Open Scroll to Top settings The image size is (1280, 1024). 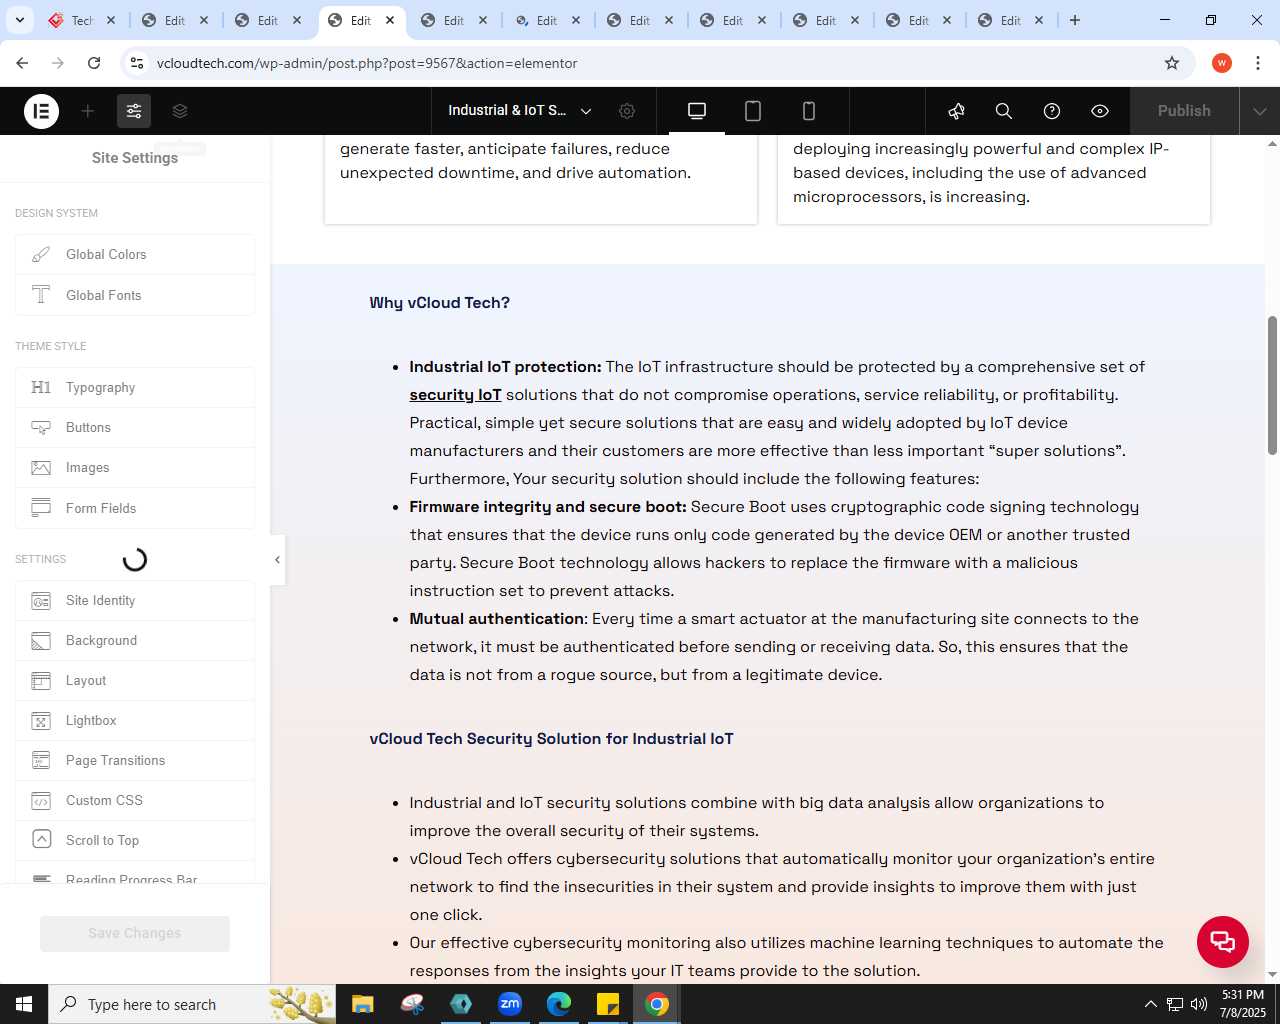pyautogui.click(x=135, y=840)
